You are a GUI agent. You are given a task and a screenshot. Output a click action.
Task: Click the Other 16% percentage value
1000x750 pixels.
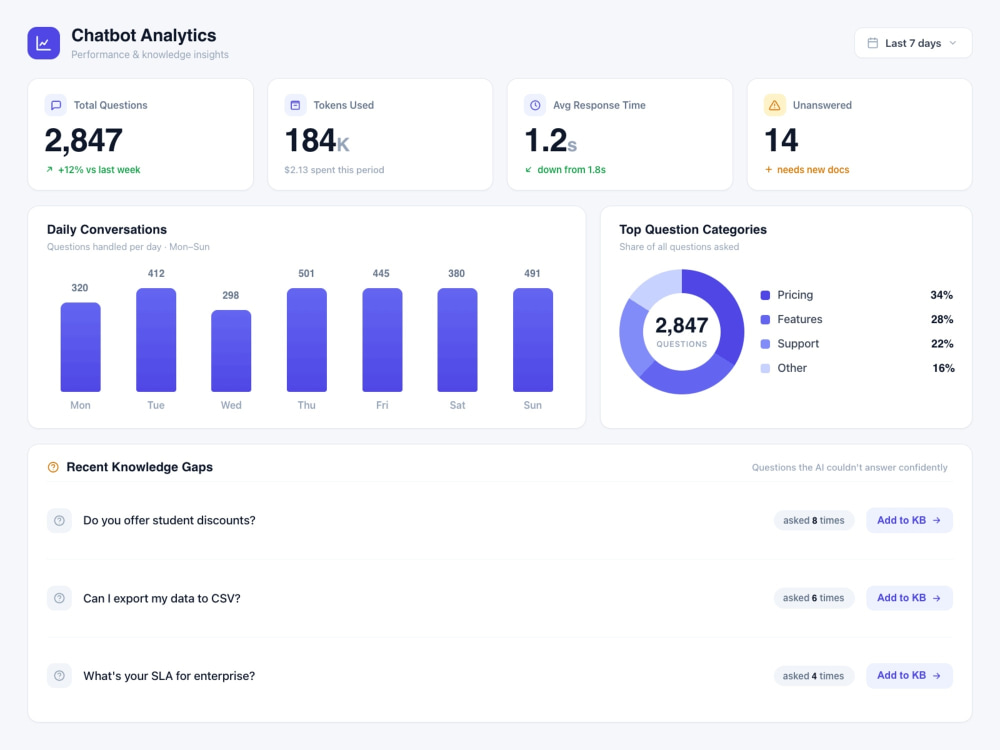943,368
